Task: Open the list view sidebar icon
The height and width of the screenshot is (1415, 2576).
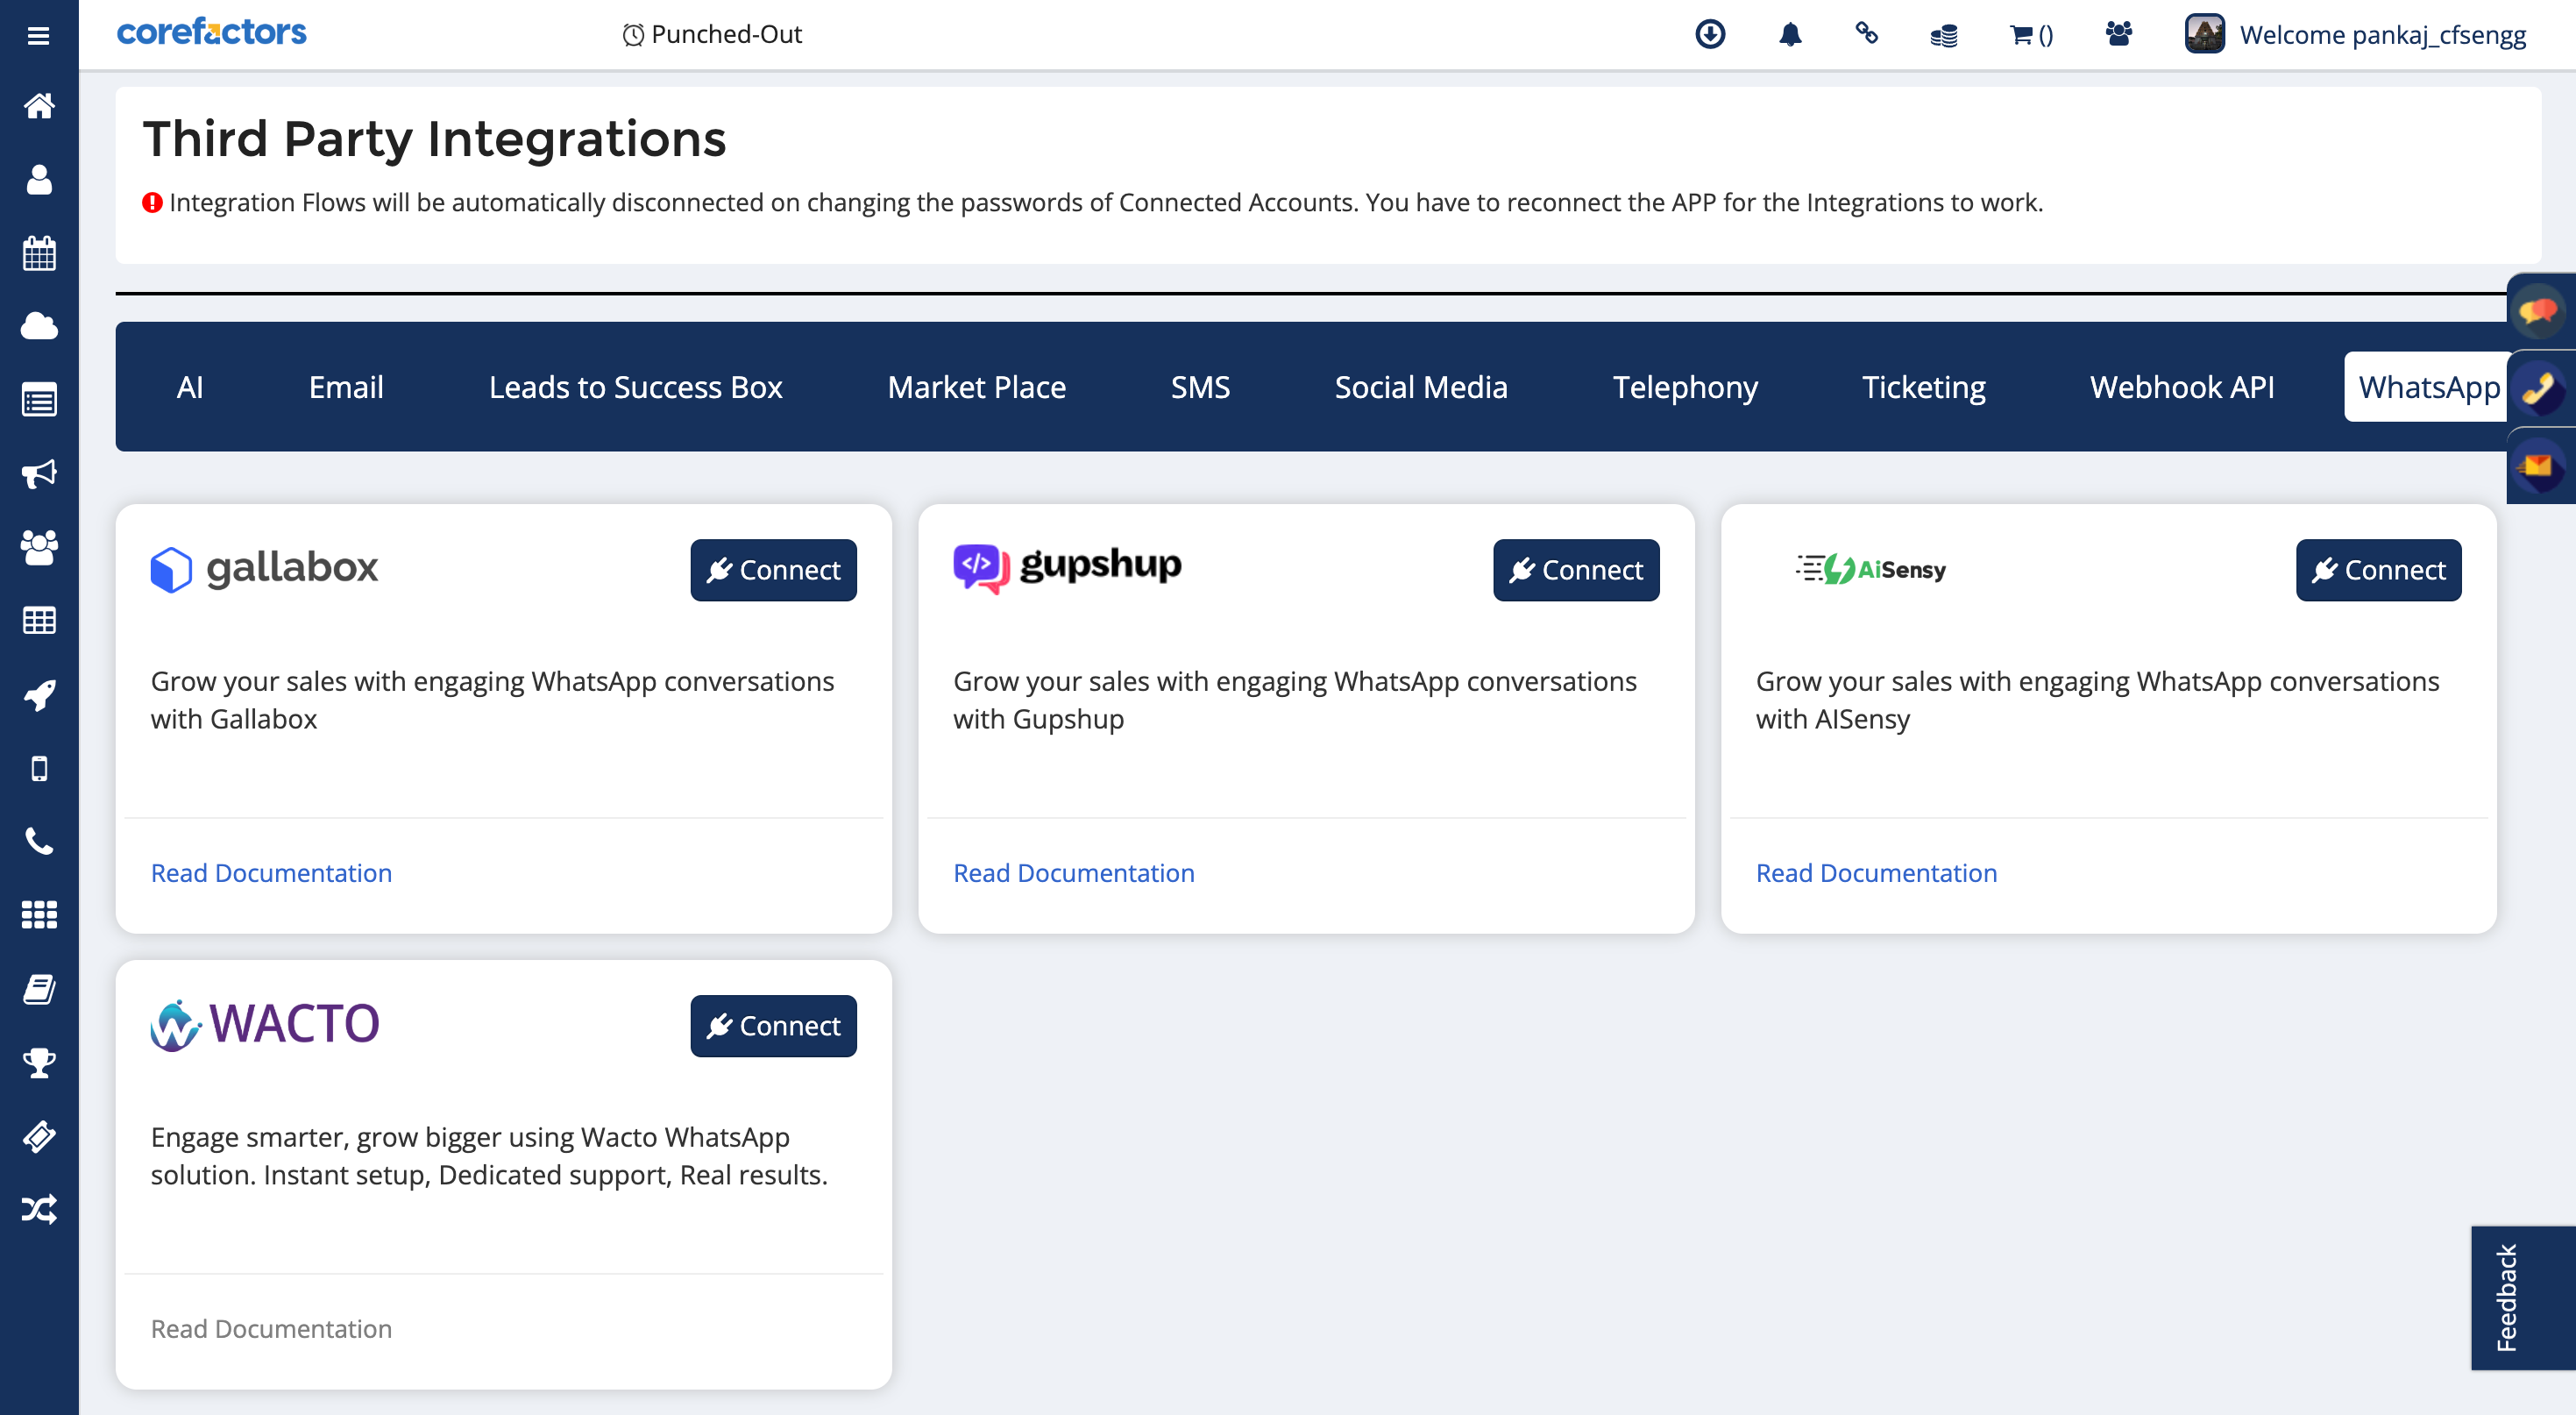Action: 39,400
